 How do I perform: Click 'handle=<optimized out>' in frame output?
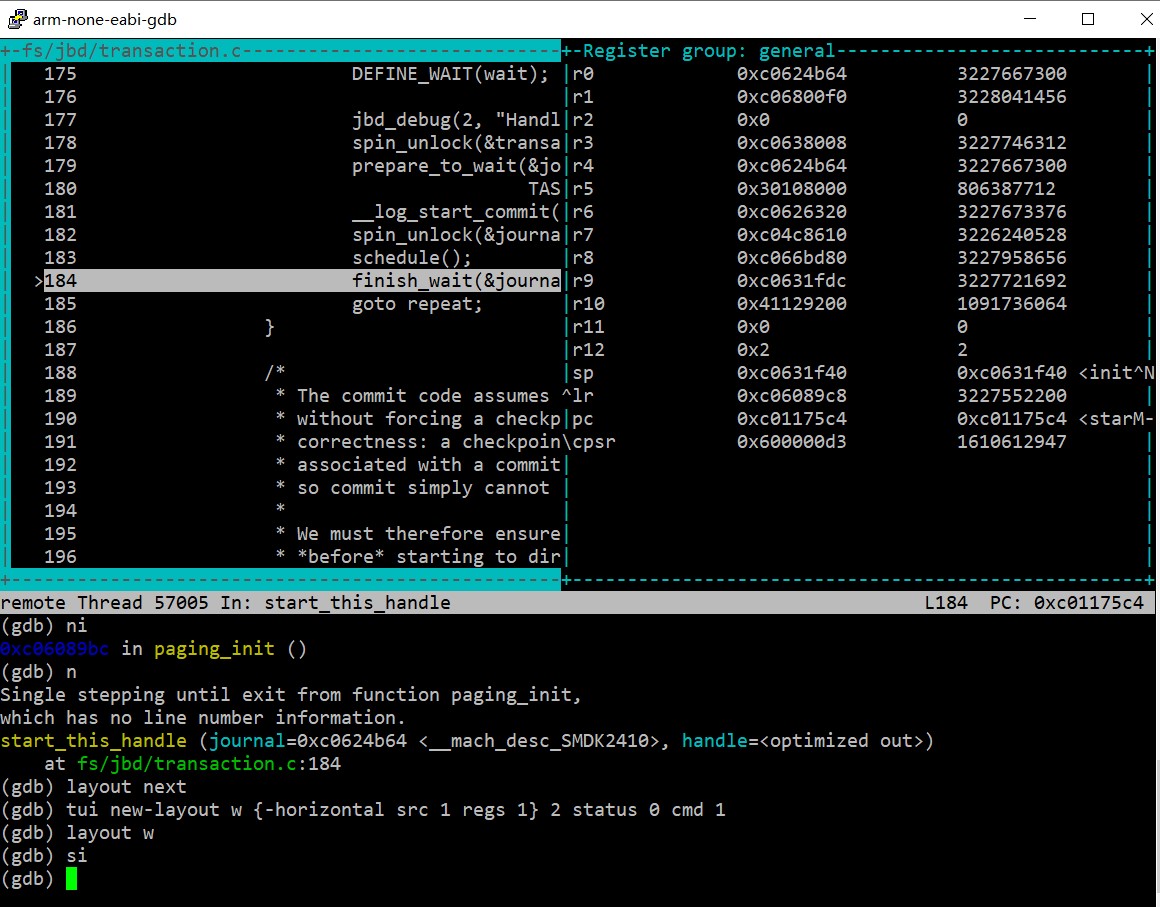(x=802, y=740)
